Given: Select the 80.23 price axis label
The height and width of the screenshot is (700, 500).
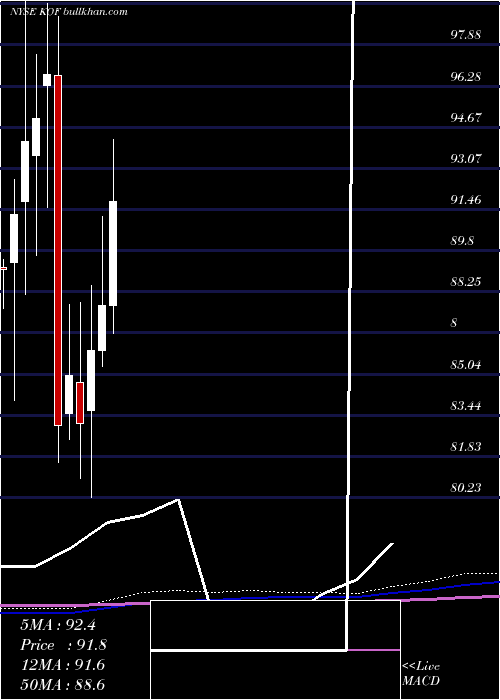Looking at the screenshot, I should [x=466, y=488].
